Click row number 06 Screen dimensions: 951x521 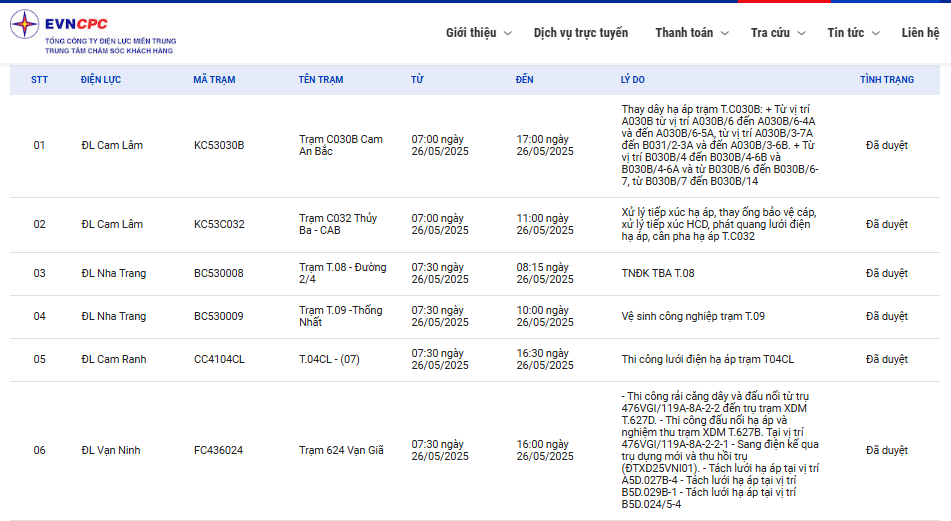click(x=39, y=450)
